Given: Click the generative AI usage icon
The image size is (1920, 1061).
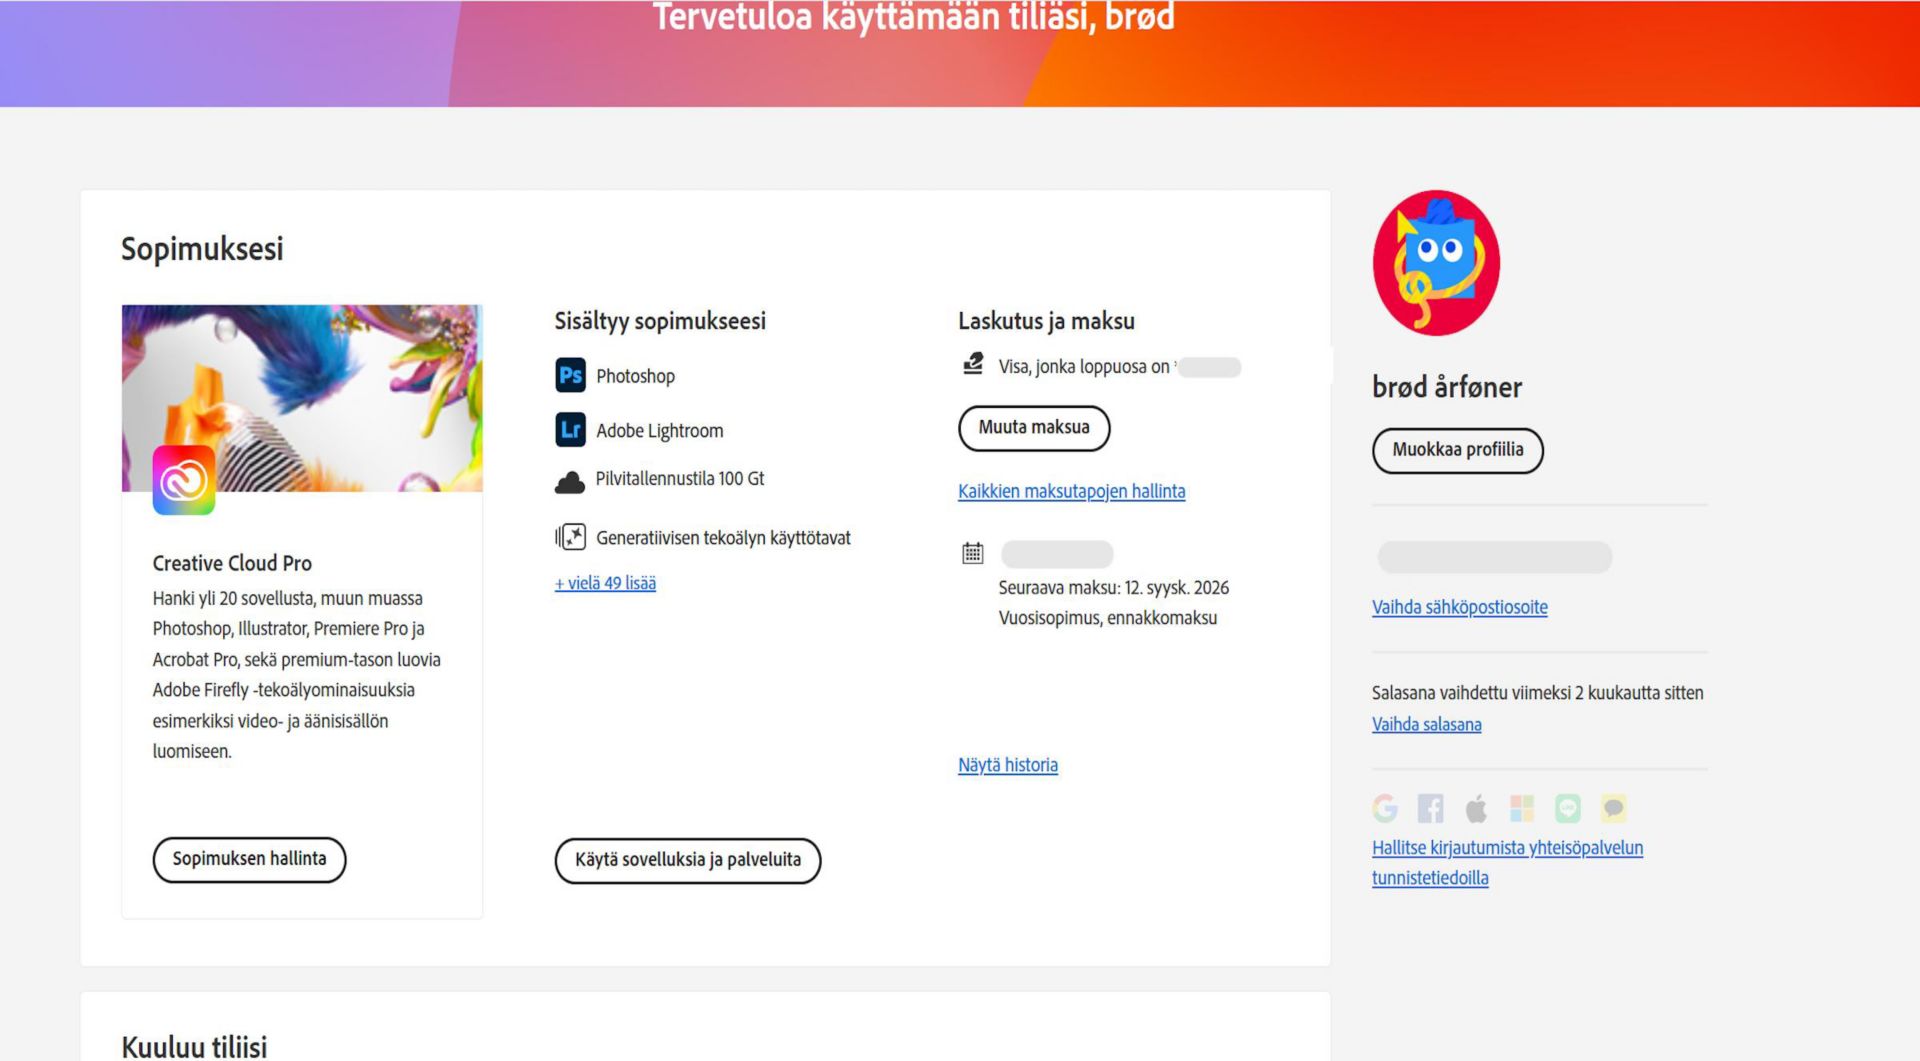Looking at the screenshot, I should point(569,537).
